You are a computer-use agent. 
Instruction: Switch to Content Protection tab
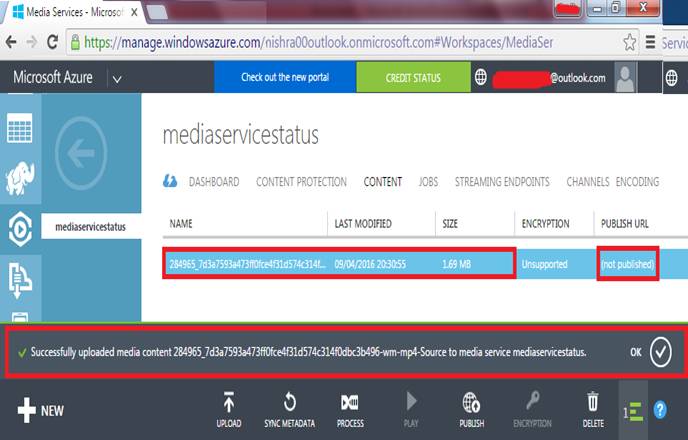coord(301,182)
